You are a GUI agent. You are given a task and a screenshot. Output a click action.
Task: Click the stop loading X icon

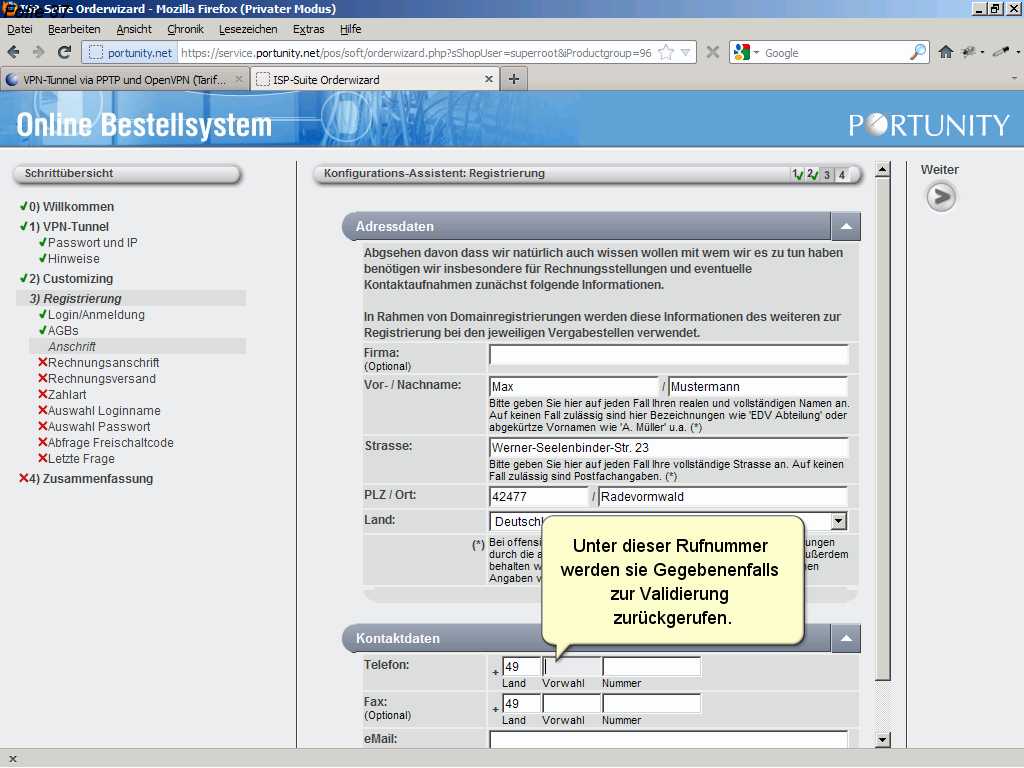[712, 52]
